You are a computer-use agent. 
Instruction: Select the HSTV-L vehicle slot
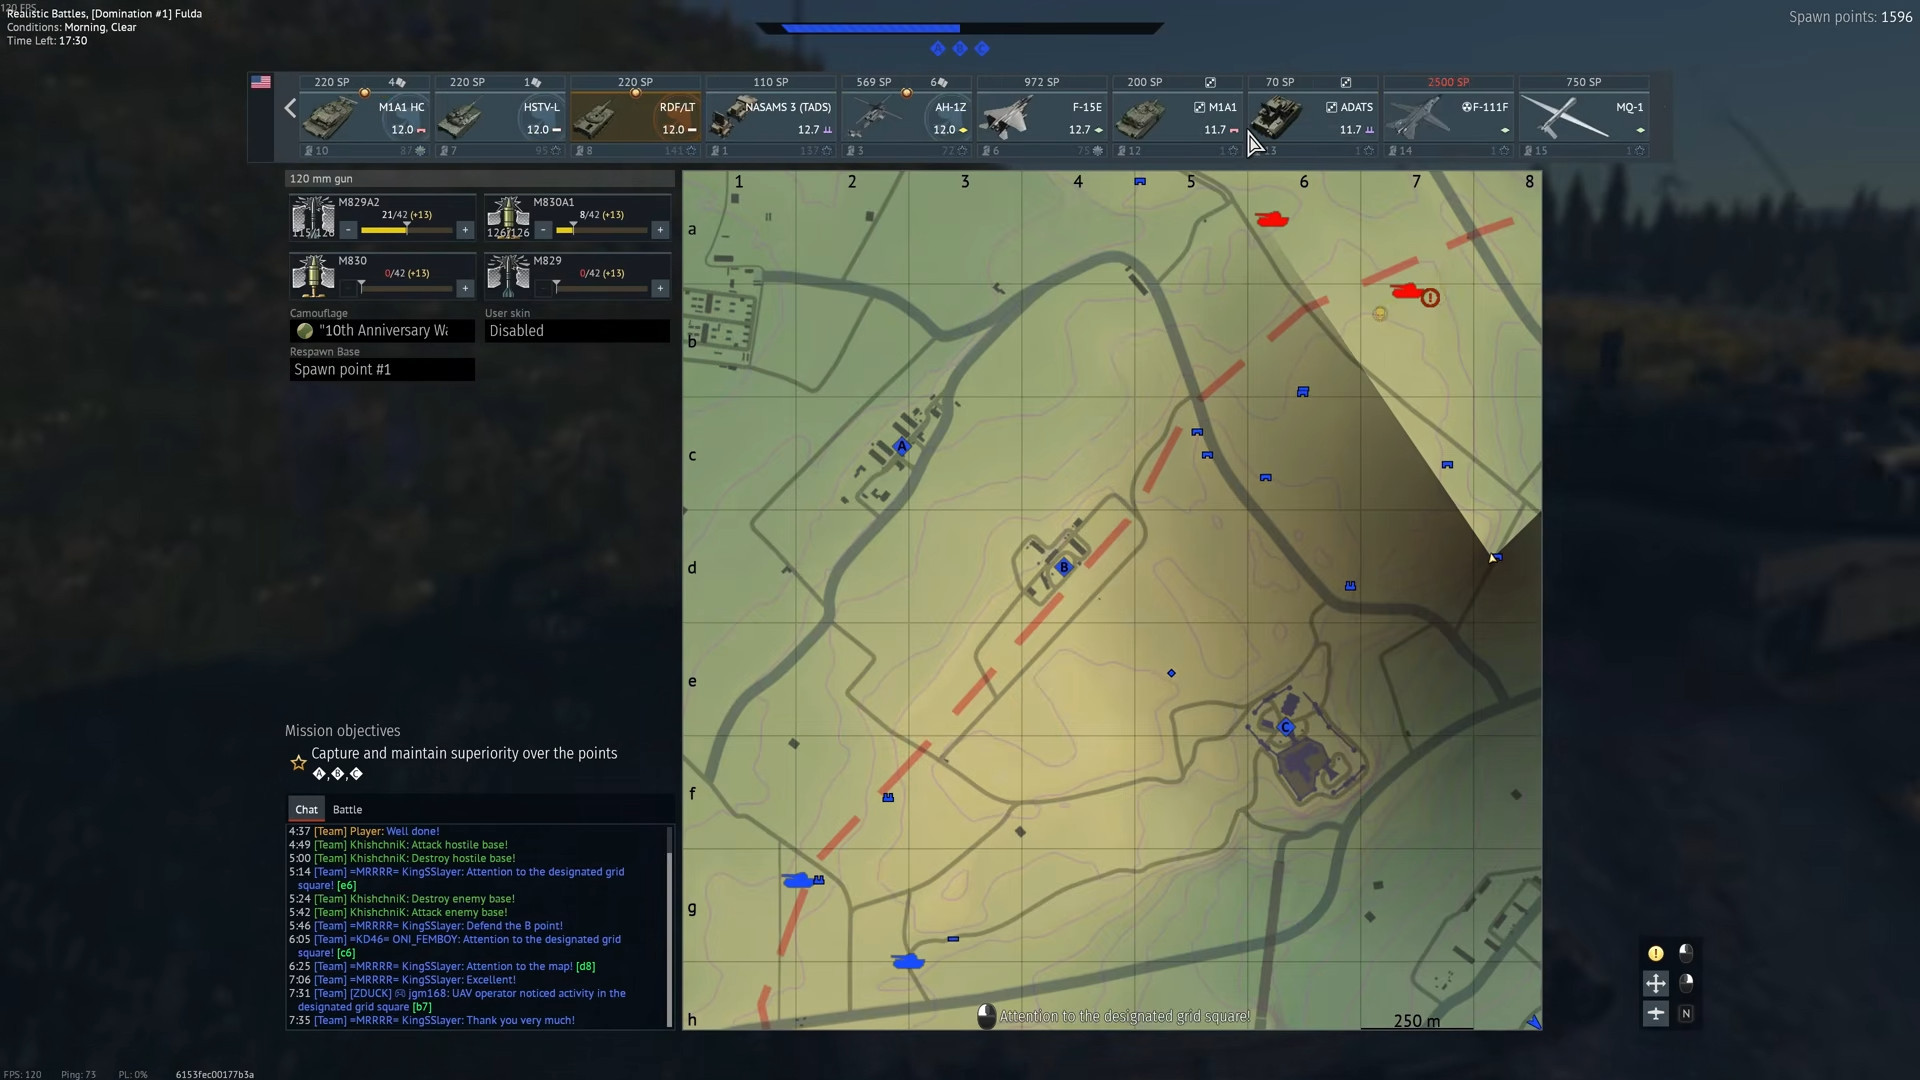[x=500, y=115]
